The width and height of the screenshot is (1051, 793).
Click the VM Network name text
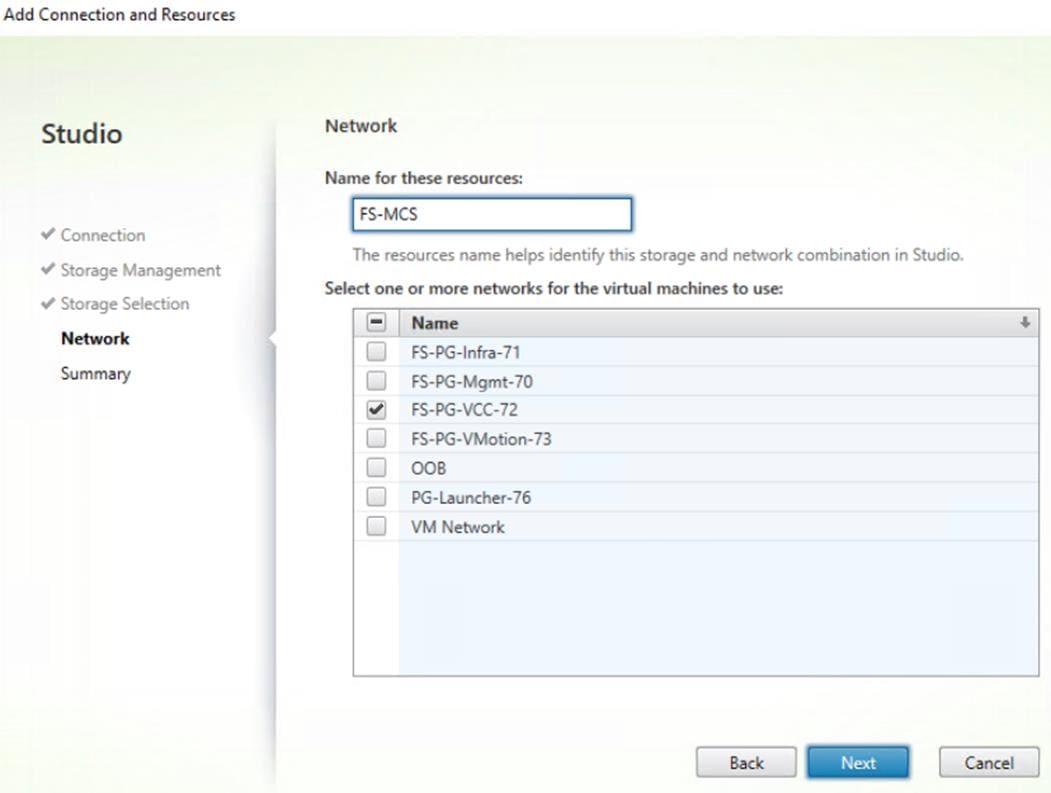coord(458,527)
